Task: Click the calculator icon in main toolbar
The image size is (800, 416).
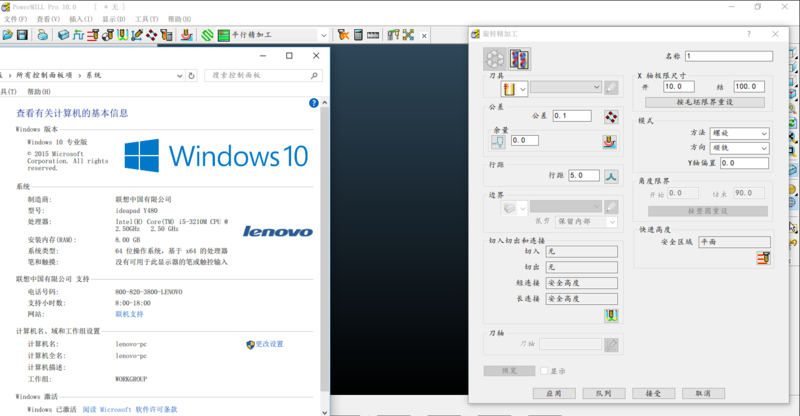Action: (x=357, y=34)
